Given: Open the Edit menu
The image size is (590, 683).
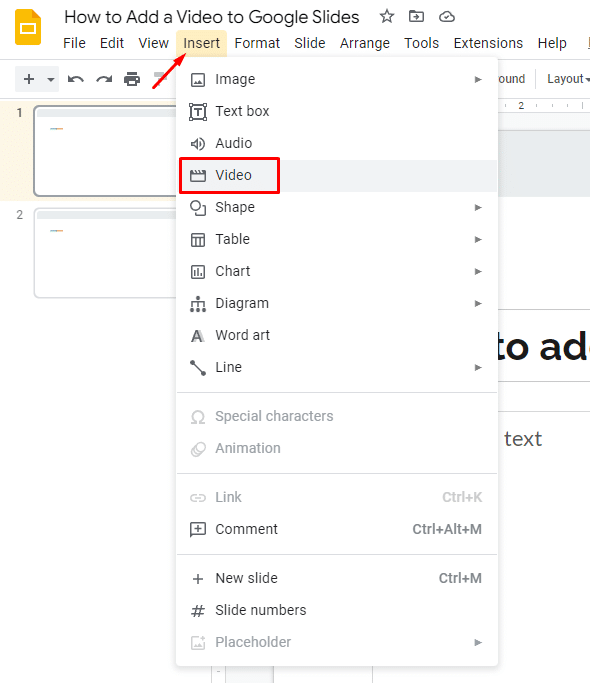Looking at the screenshot, I should [112, 43].
